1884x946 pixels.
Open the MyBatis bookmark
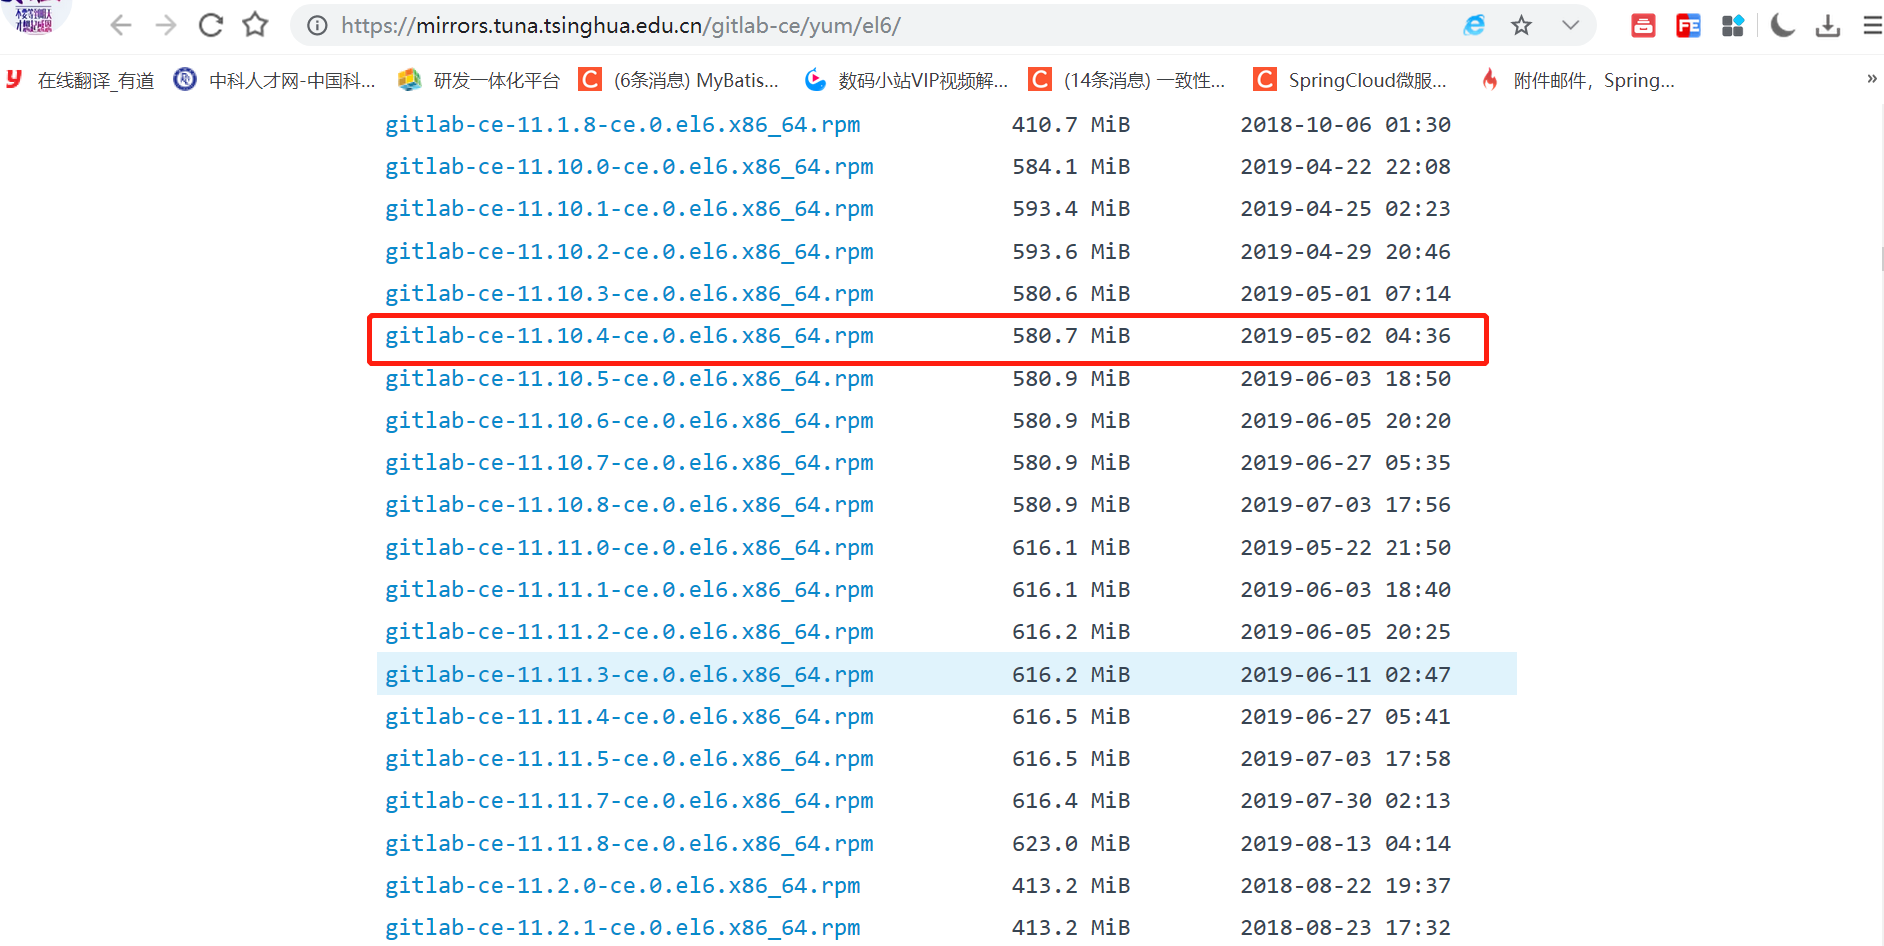[x=680, y=80]
